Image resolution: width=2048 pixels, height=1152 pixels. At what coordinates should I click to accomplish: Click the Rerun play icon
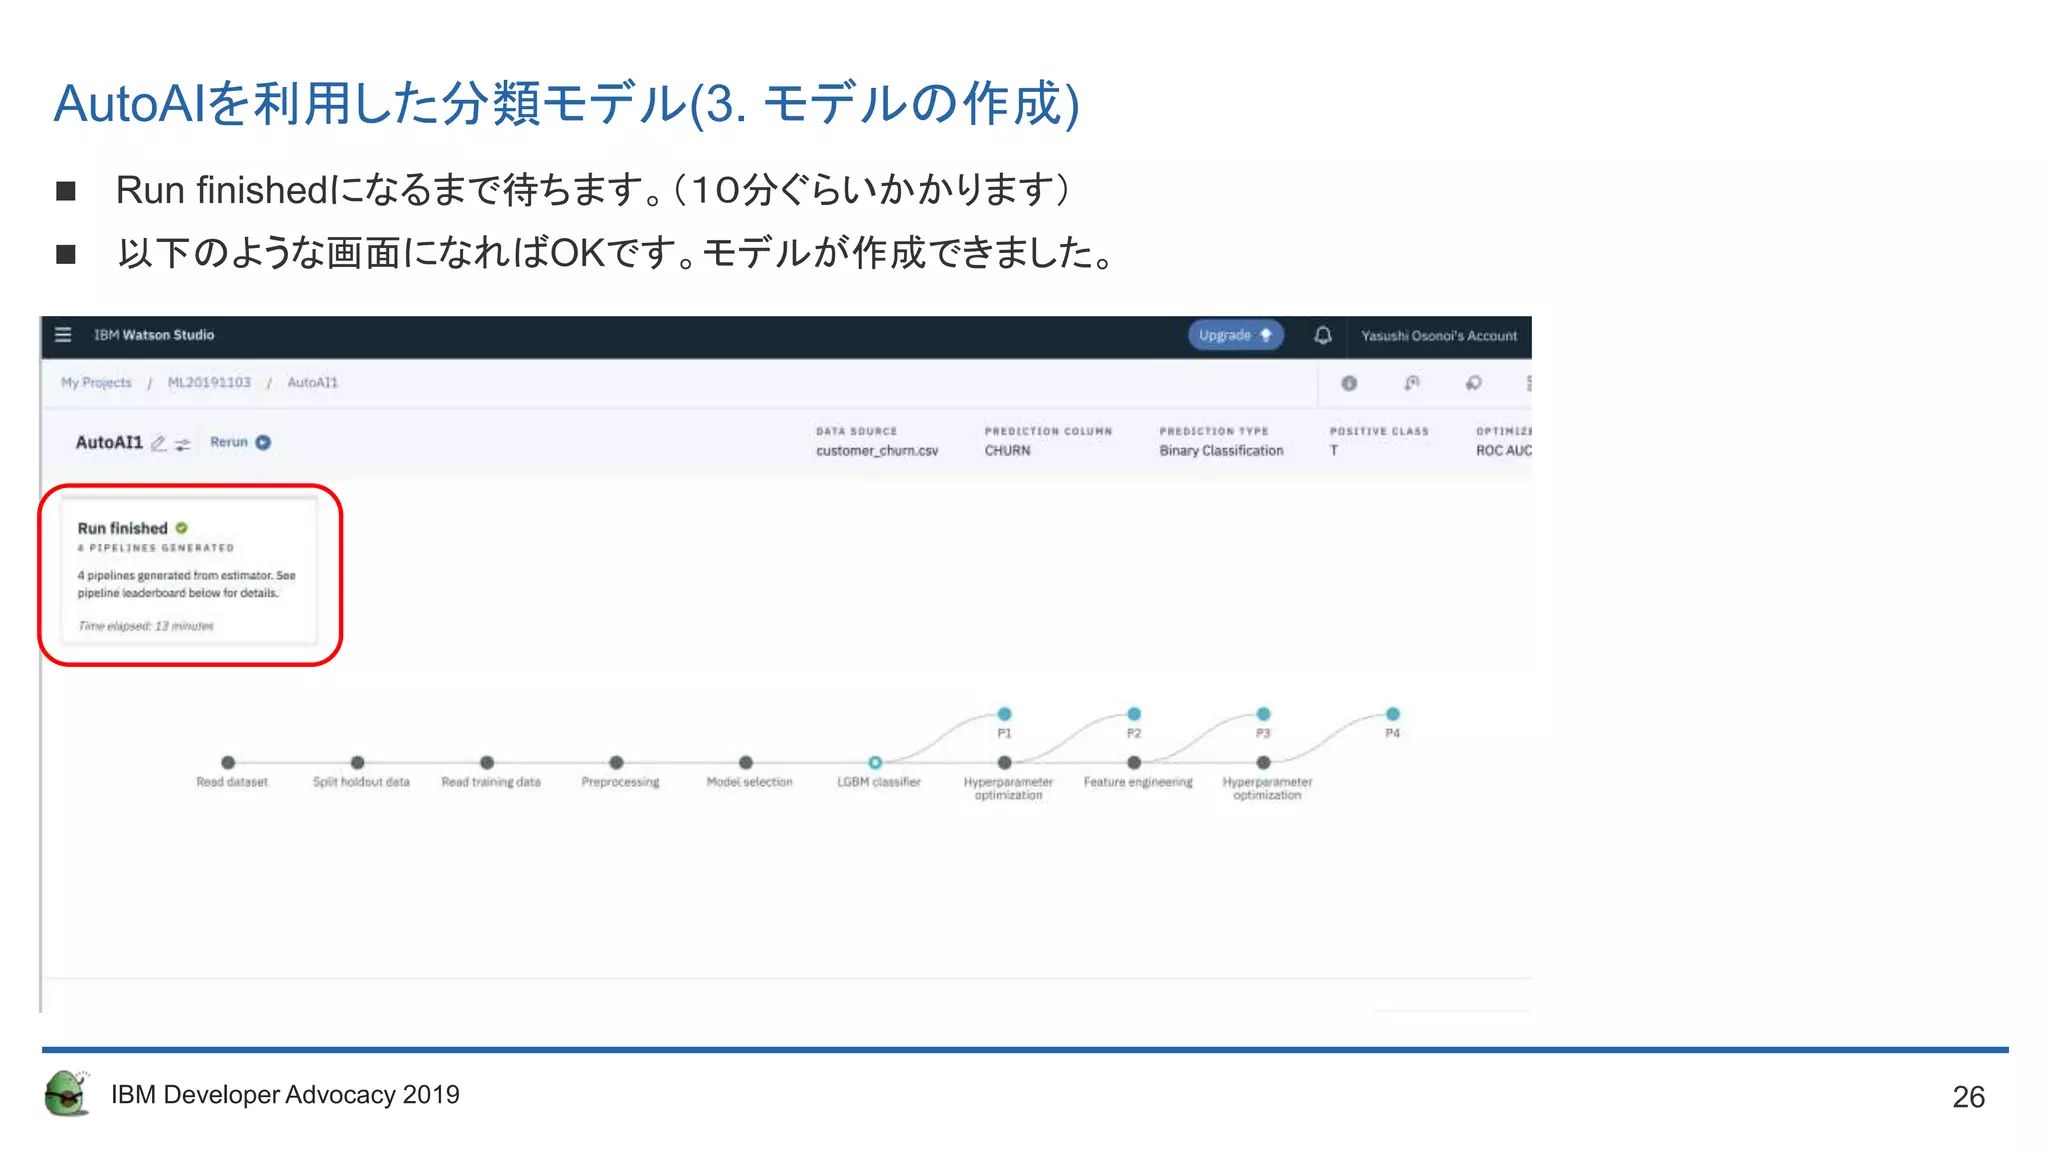263,442
